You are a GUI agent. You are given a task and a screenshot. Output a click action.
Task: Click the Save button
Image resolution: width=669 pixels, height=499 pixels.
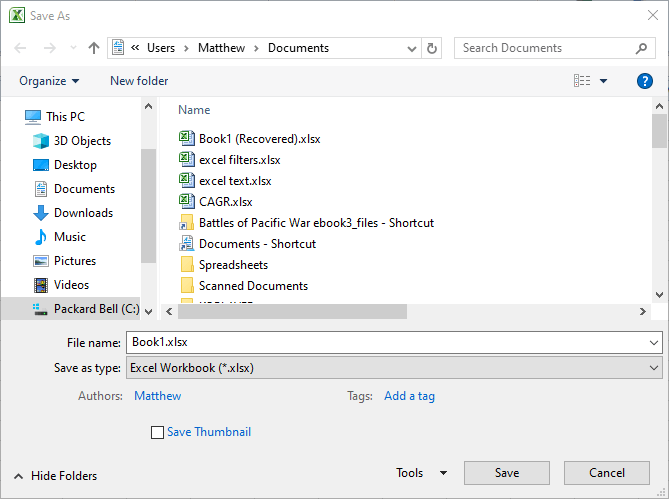pyautogui.click(x=507, y=473)
